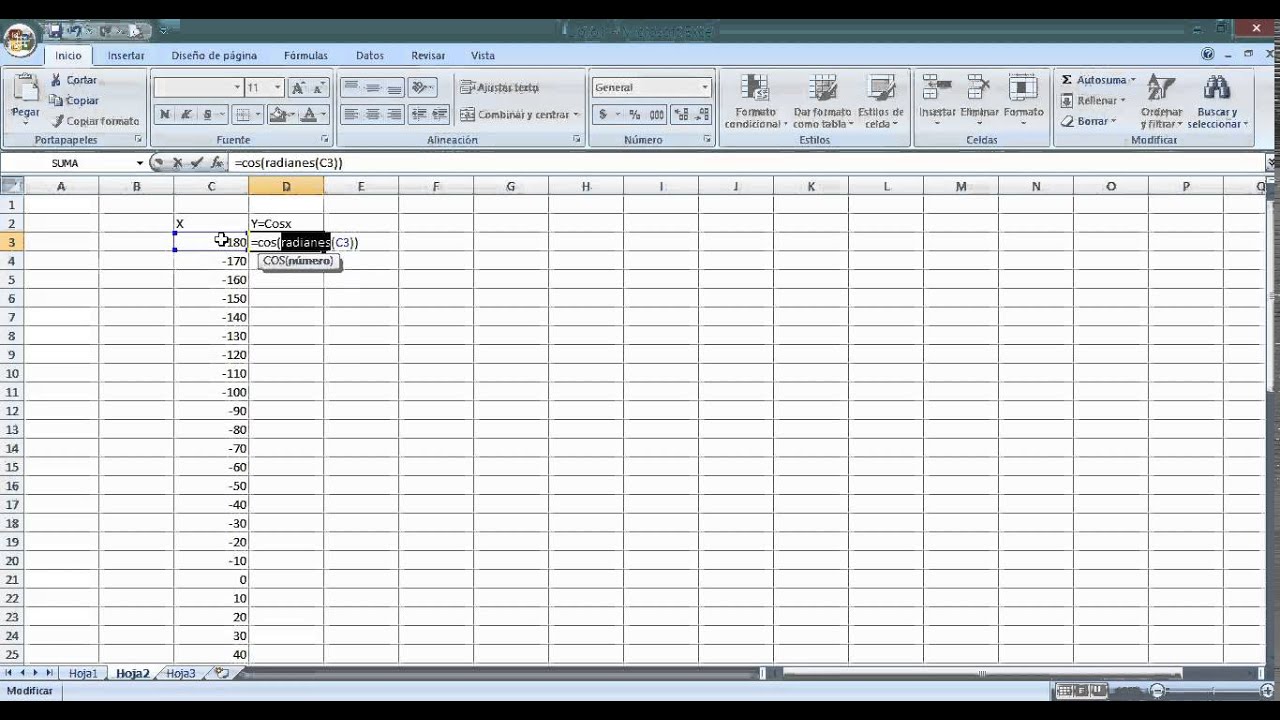Click Formato cells icon
Image resolution: width=1280 pixels, height=720 pixels.
click(1023, 88)
